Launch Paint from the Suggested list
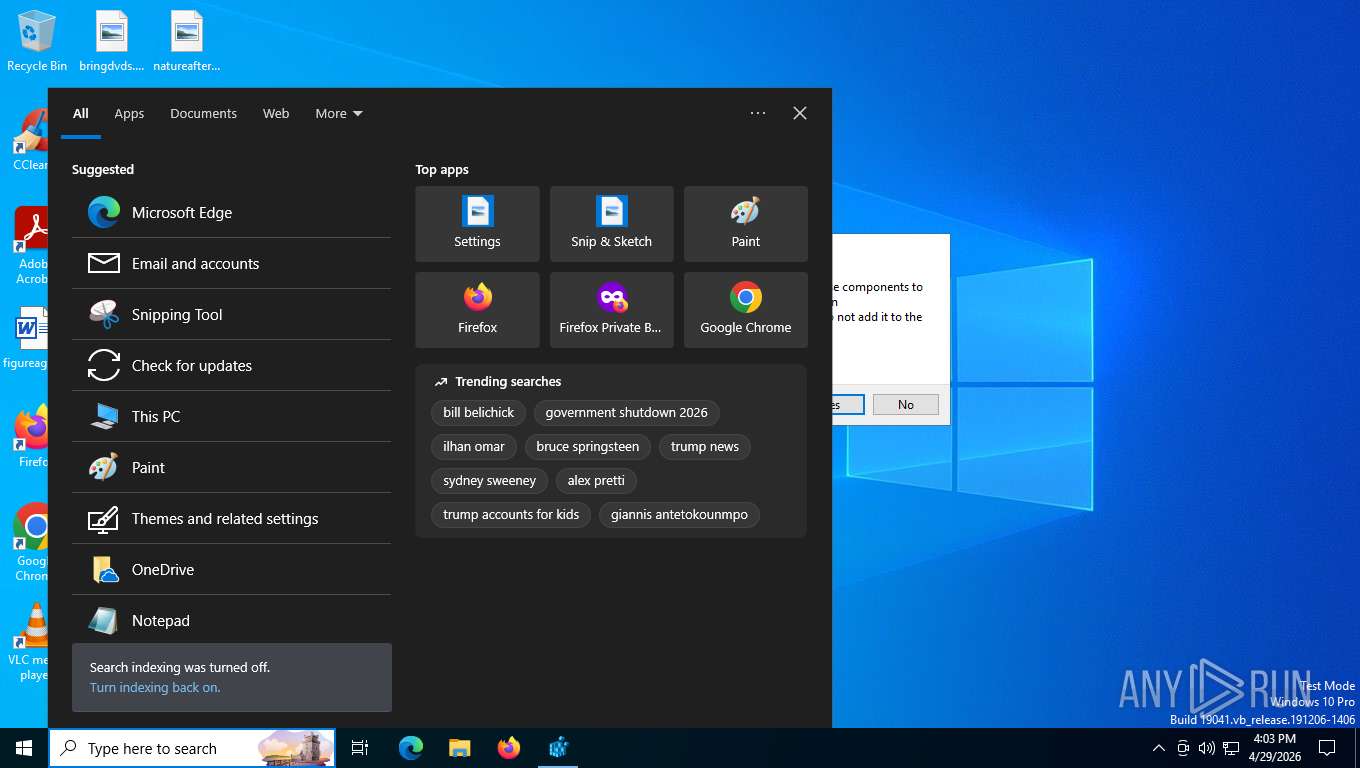Image resolution: width=1360 pixels, height=768 pixels. tap(231, 467)
